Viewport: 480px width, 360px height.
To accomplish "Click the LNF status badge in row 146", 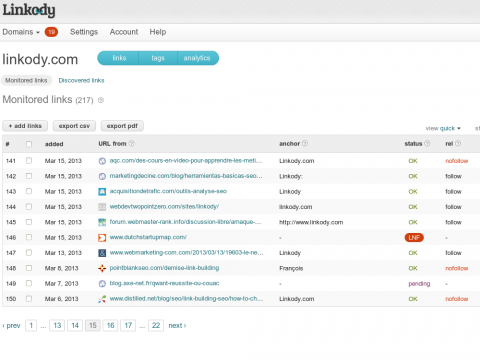I will click(414, 237).
